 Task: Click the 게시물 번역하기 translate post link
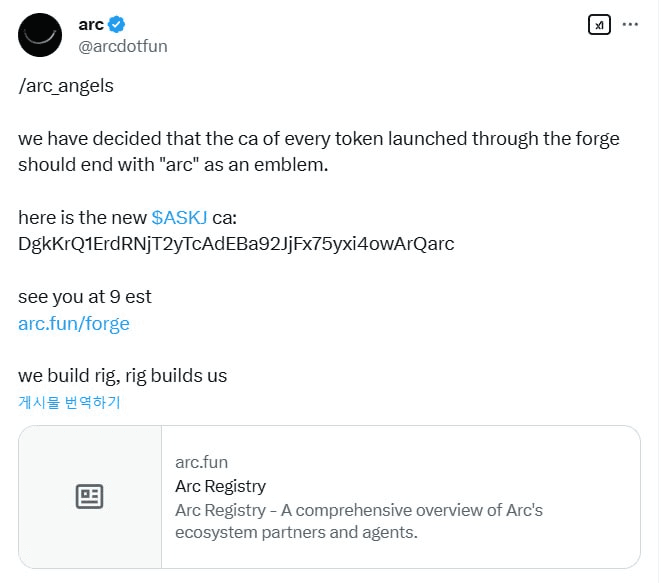[70, 402]
